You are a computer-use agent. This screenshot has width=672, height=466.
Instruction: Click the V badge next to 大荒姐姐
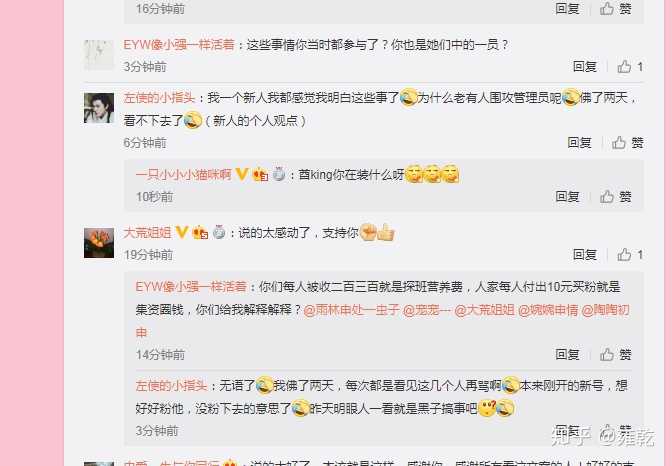coord(182,232)
